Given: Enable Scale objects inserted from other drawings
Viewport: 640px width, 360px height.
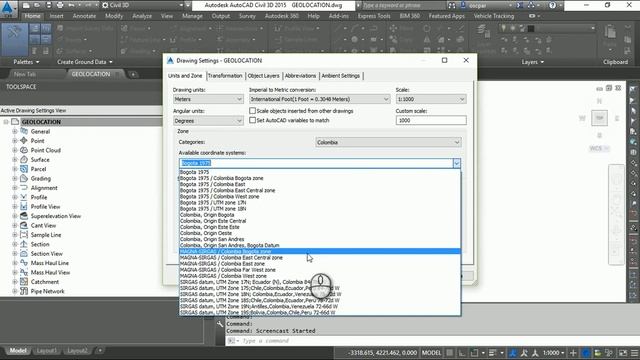Looking at the screenshot, I should [x=253, y=111].
